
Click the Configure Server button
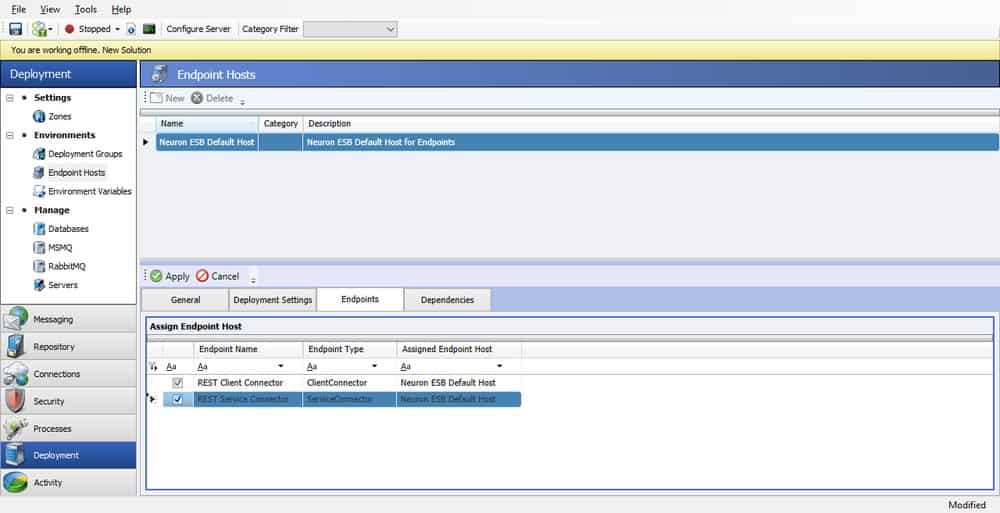198,29
